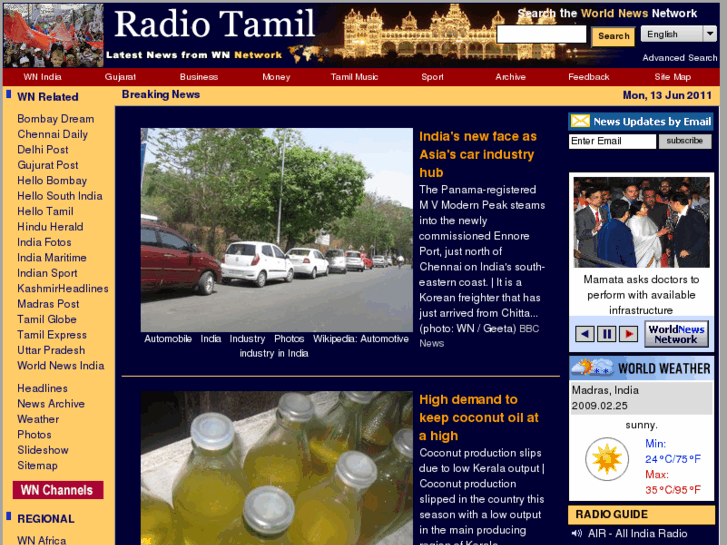Open the Hello Tamil link
Image resolution: width=727 pixels, height=545 pixels.
click(45, 211)
